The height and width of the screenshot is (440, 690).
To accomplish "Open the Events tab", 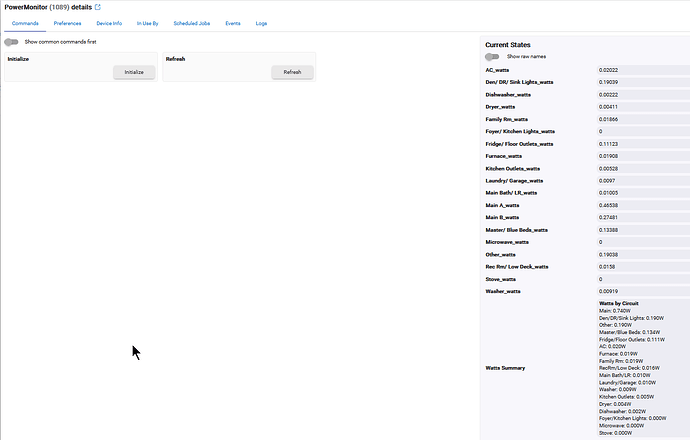I will (232, 22).
